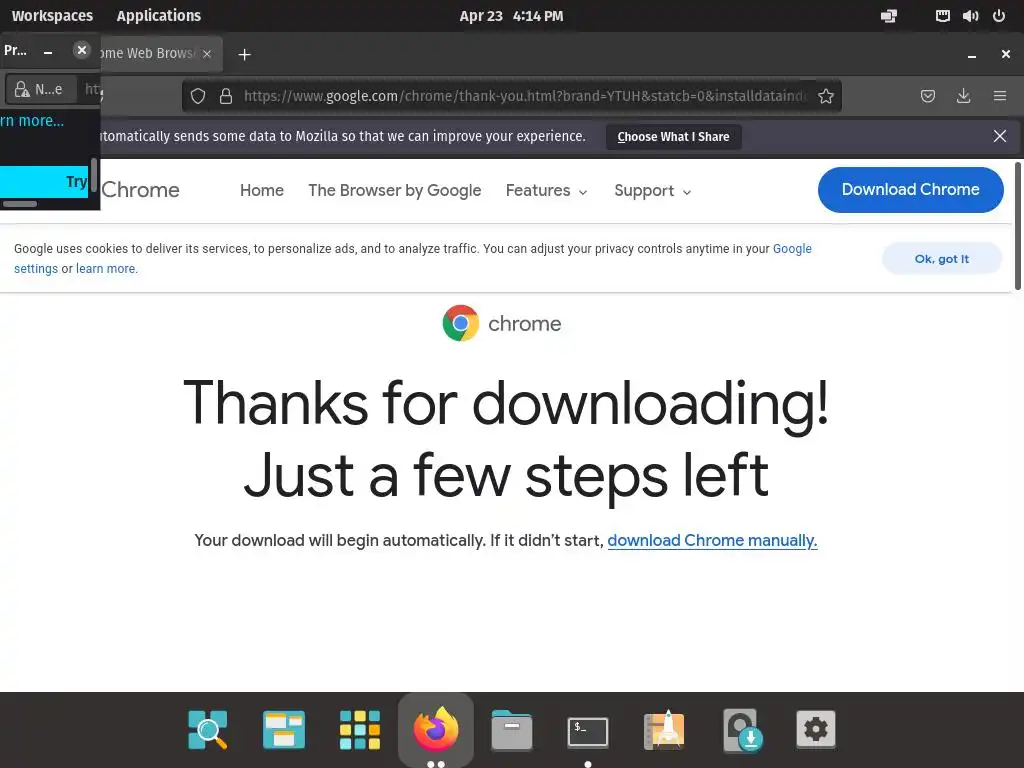Close the small private window

point(82,50)
